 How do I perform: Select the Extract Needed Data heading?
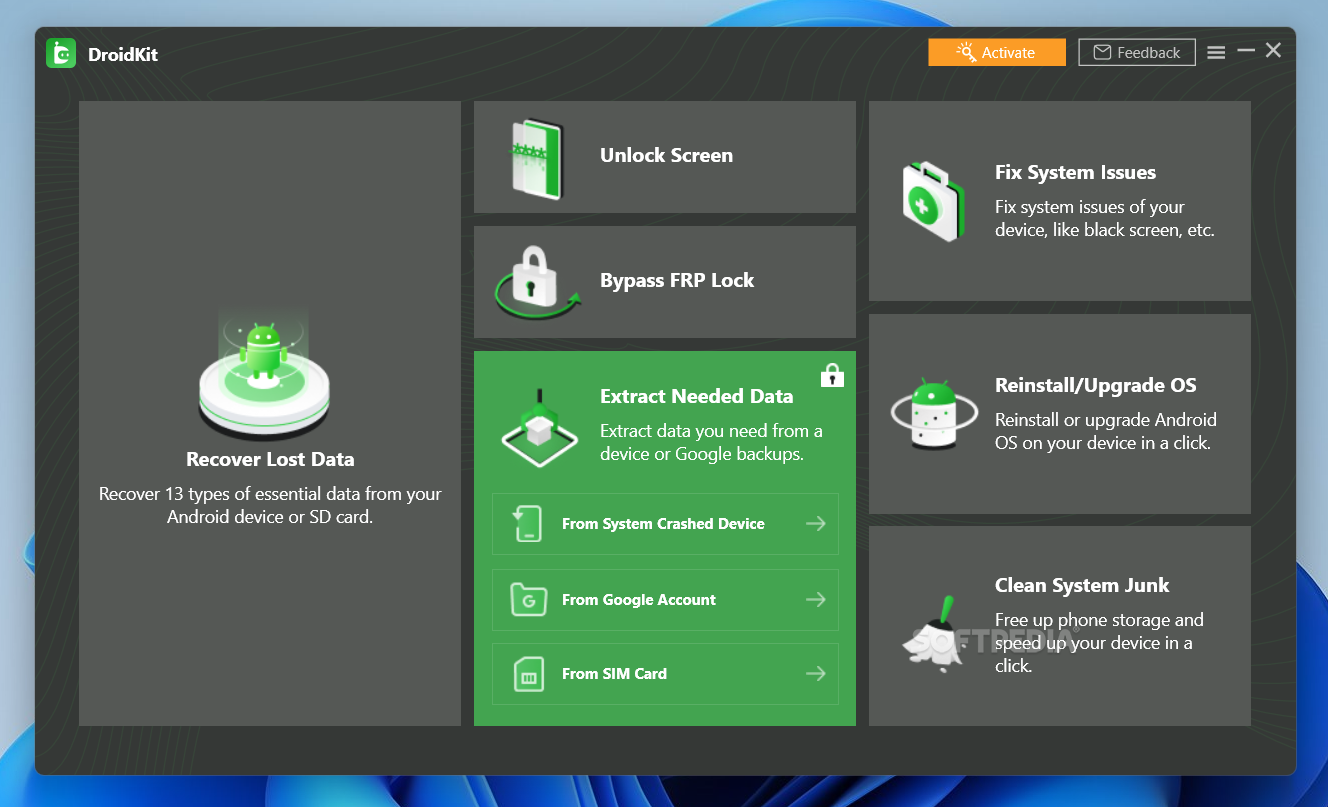point(696,397)
